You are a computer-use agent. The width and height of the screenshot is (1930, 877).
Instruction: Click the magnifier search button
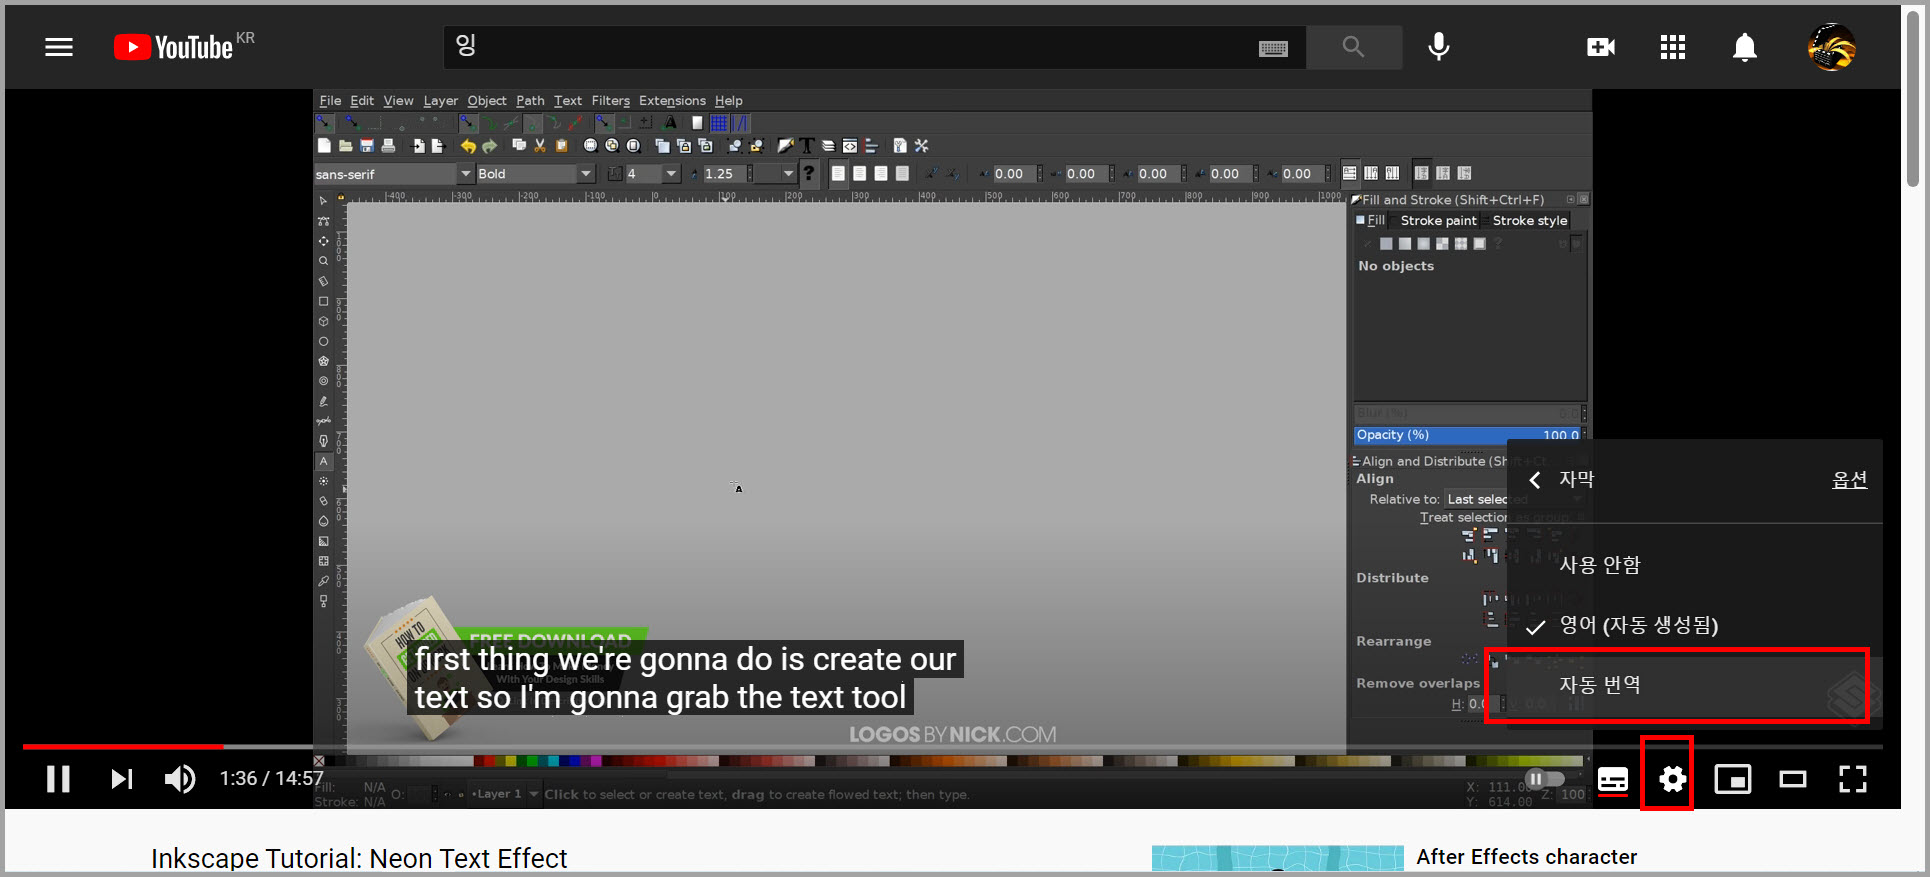(1353, 47)
